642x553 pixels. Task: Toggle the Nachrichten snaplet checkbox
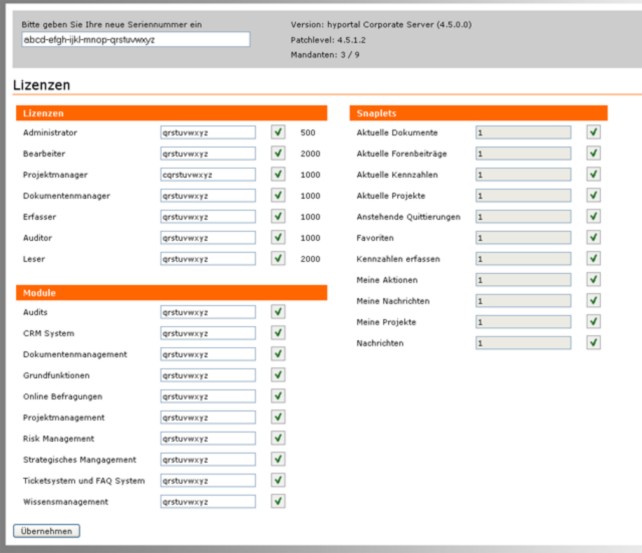[594, 342]
